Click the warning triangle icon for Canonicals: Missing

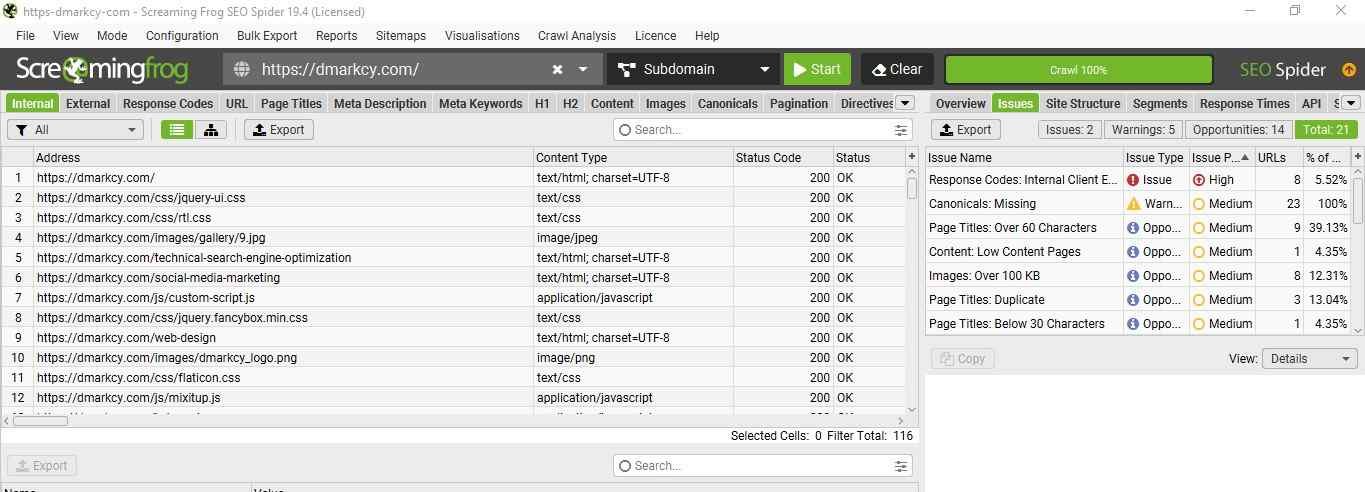click(1133, 204)
